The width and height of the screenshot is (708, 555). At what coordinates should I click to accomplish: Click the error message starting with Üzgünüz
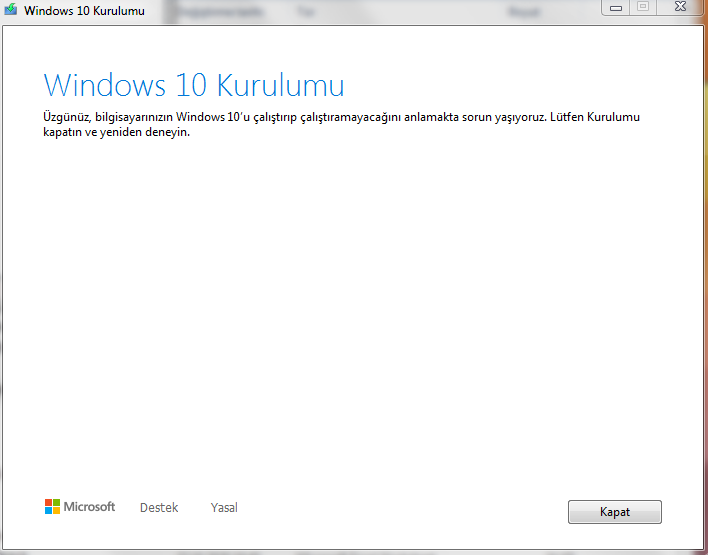(341, 125)
